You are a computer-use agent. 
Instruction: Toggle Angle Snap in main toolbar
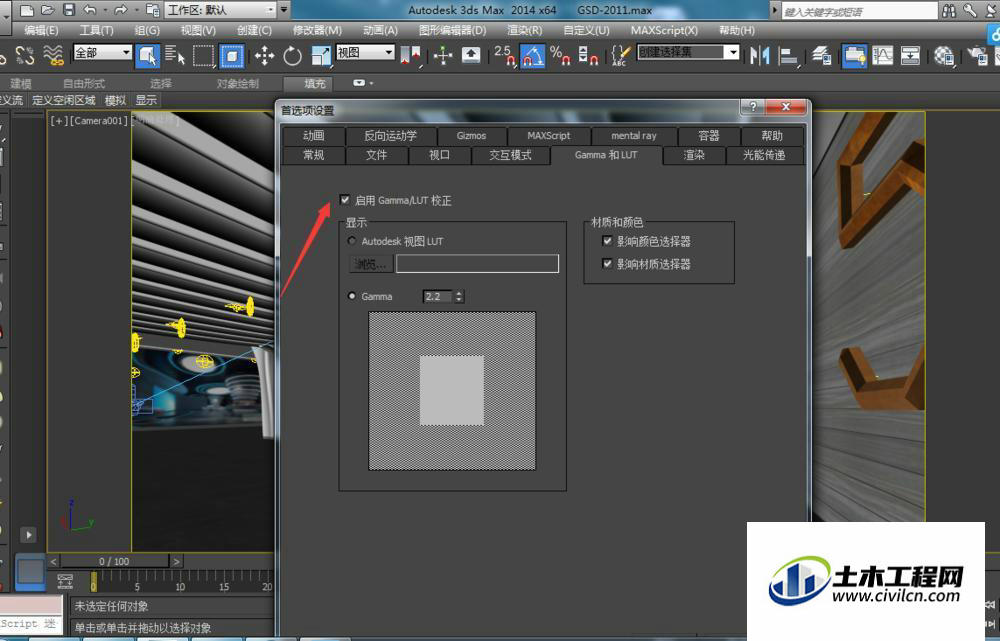pos(533,56)
